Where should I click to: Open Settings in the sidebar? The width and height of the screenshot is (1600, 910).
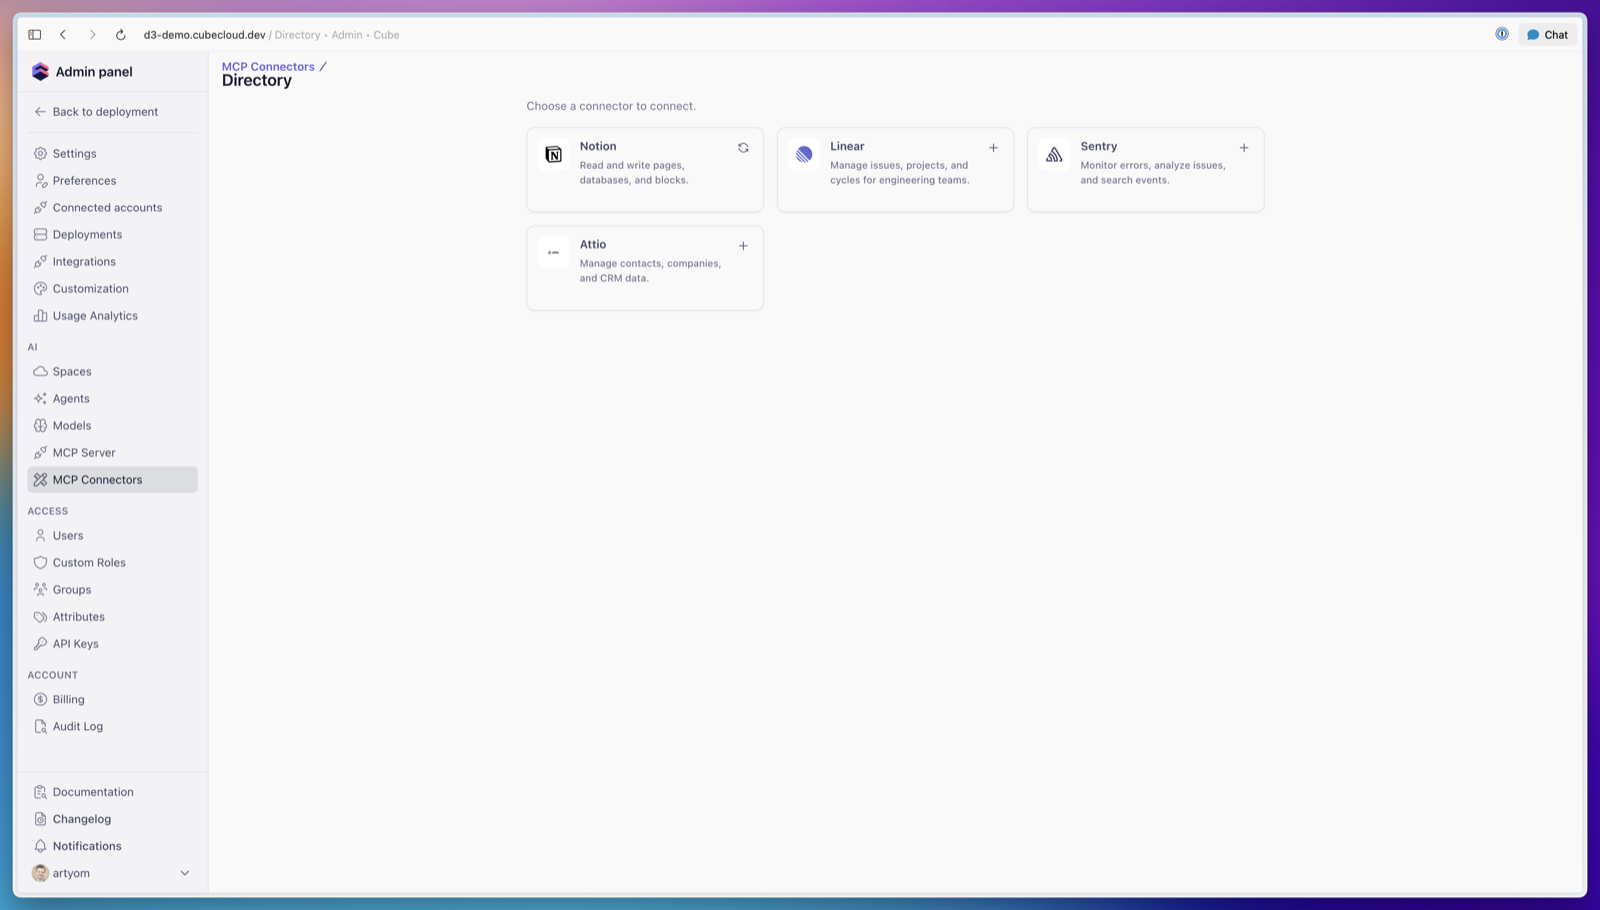[112, 154]
